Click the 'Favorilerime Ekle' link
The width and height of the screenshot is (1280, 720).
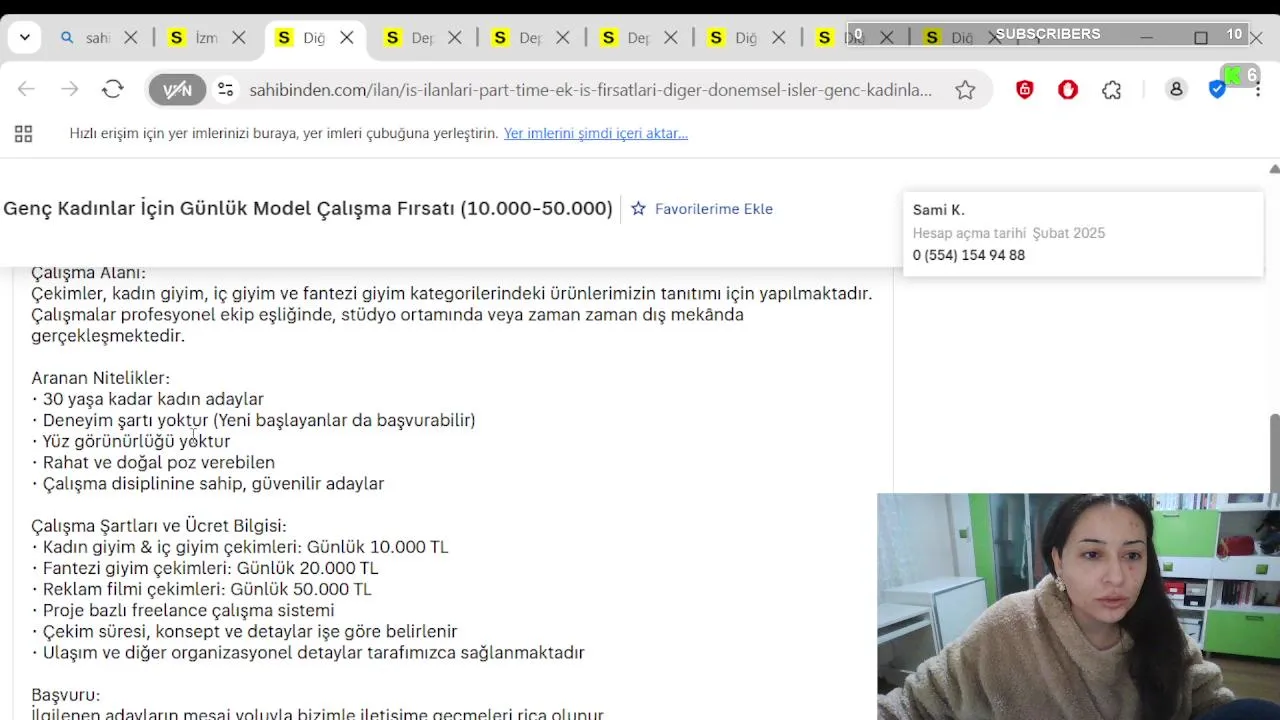pos(714,209)
